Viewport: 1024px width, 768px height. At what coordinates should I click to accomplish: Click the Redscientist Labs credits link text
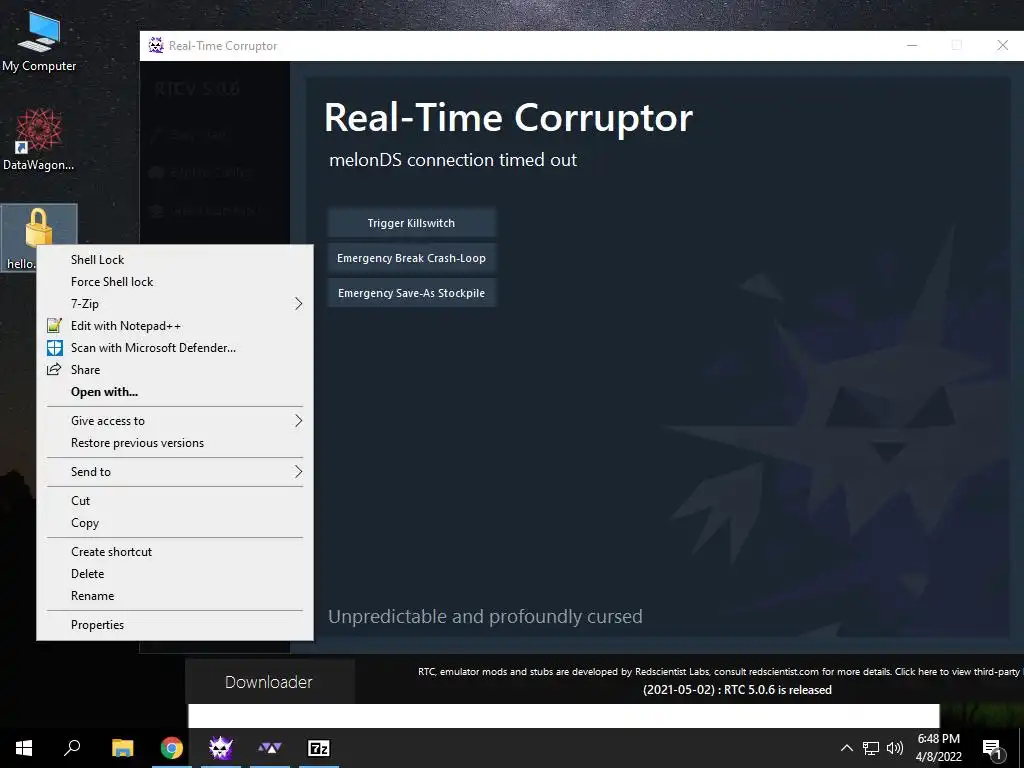coord(718,671)
